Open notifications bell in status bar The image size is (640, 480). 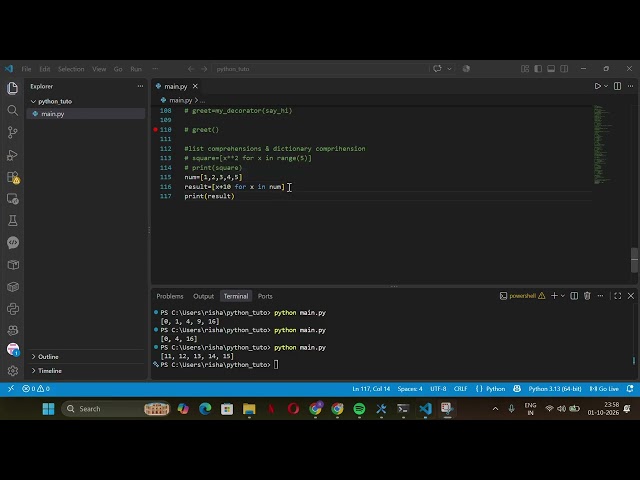pyautogui.click(x=630, y=389)
